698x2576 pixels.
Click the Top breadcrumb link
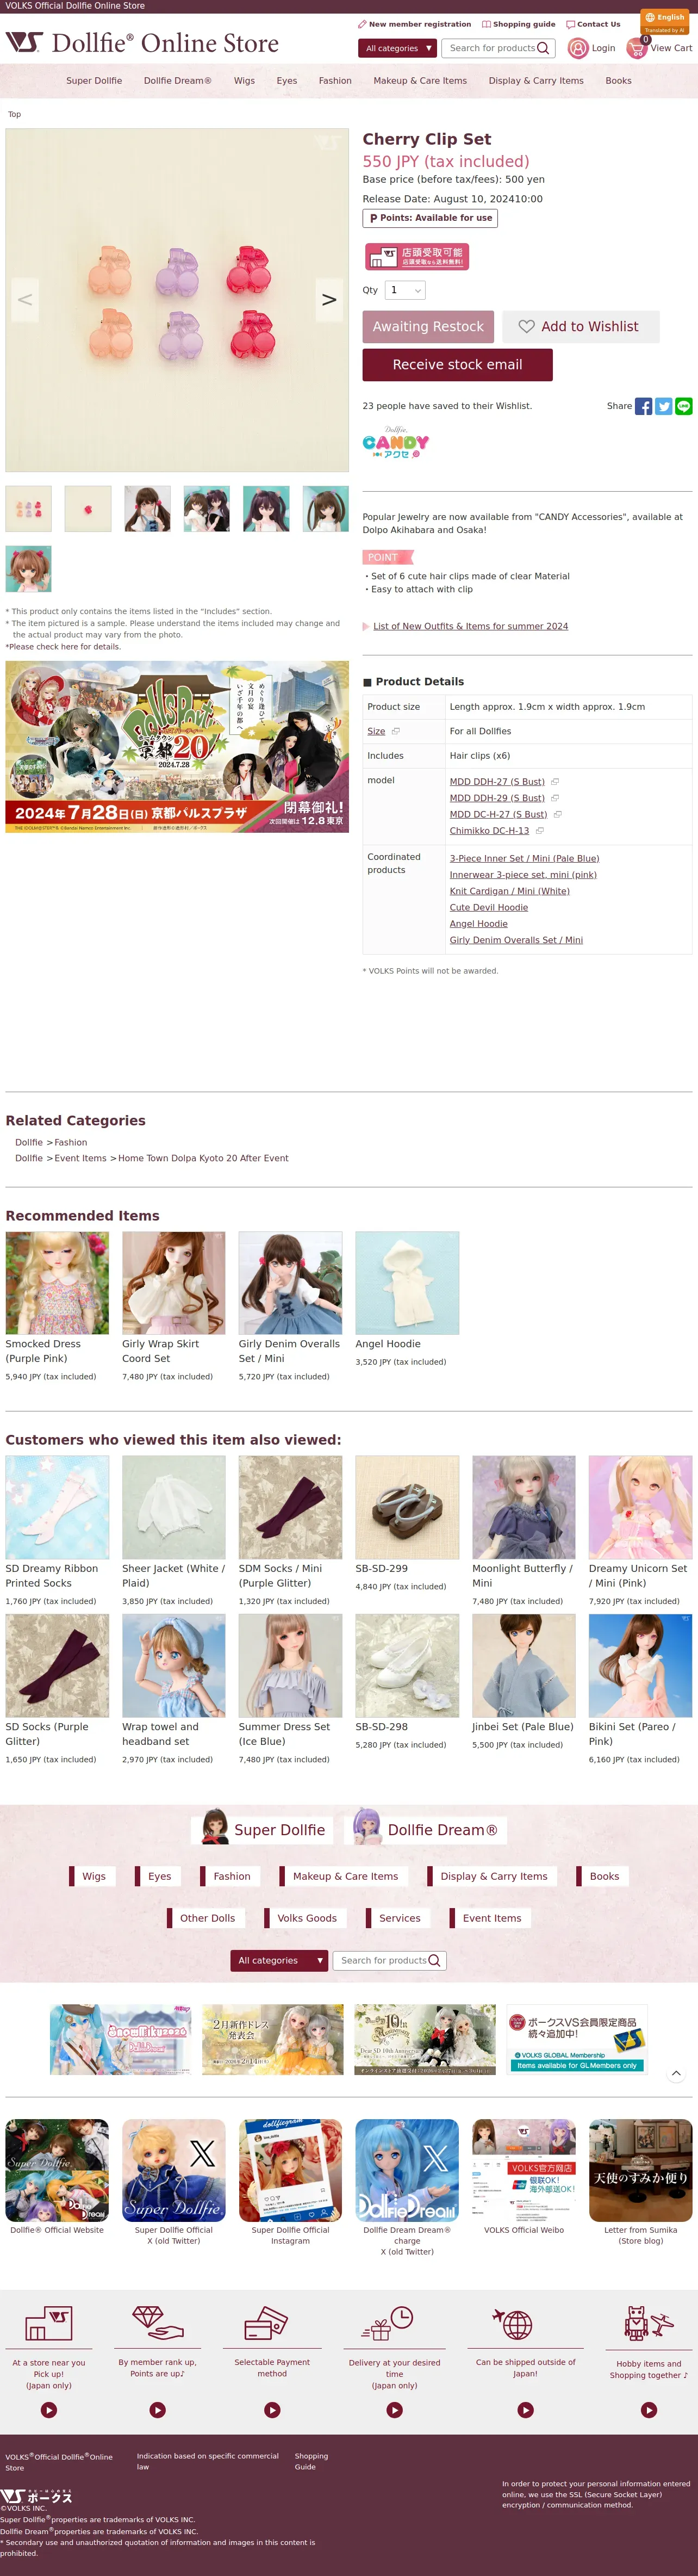point(14,115)
